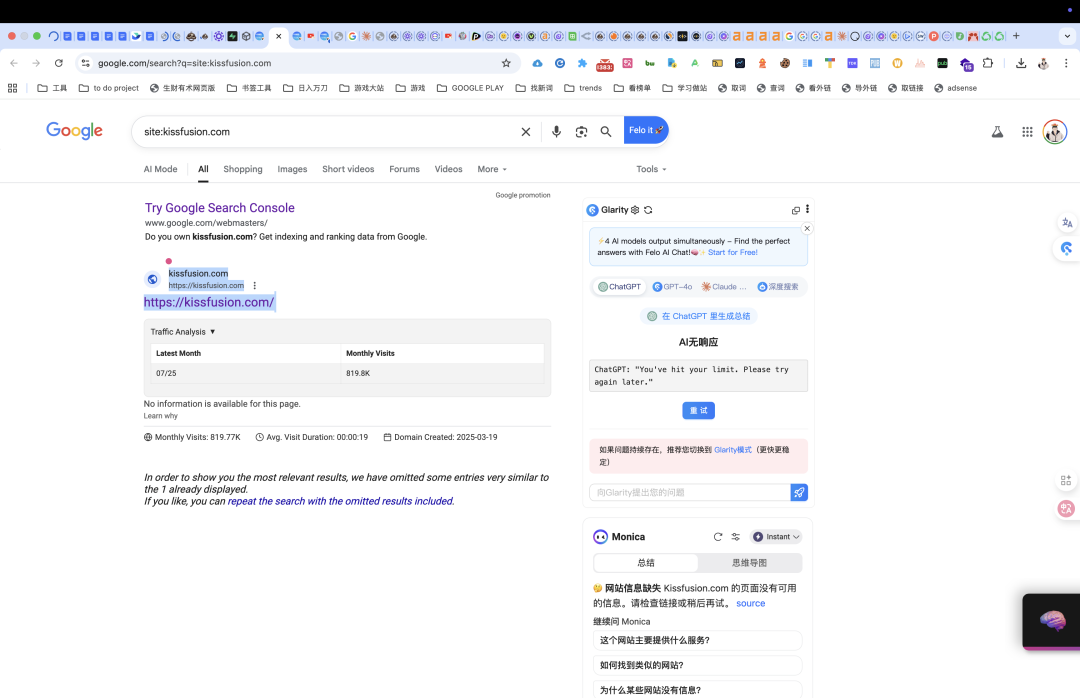Screen dimensions: 1080x698
Task: Open Chrome extensions puzzle icon
Action: [x=988, y=63]
